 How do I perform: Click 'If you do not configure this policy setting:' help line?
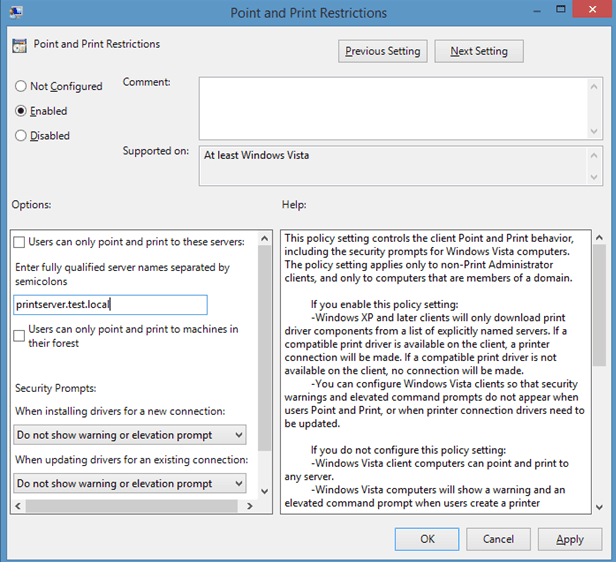(x=409, y=450)
